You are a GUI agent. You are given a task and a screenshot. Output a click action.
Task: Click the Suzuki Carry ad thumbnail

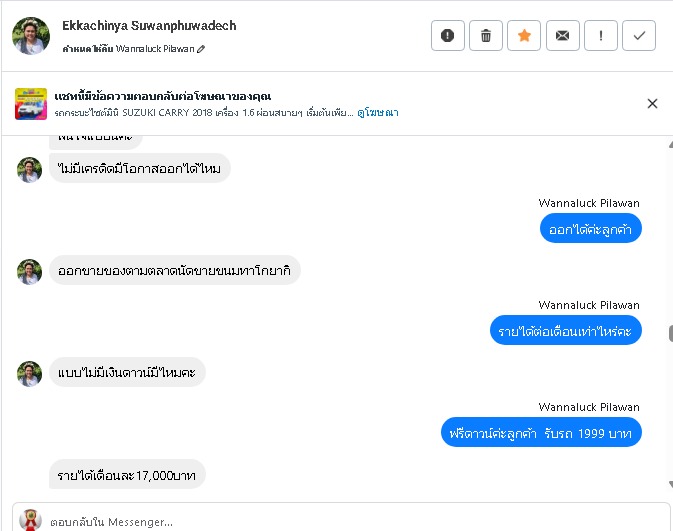pos(31,103)
